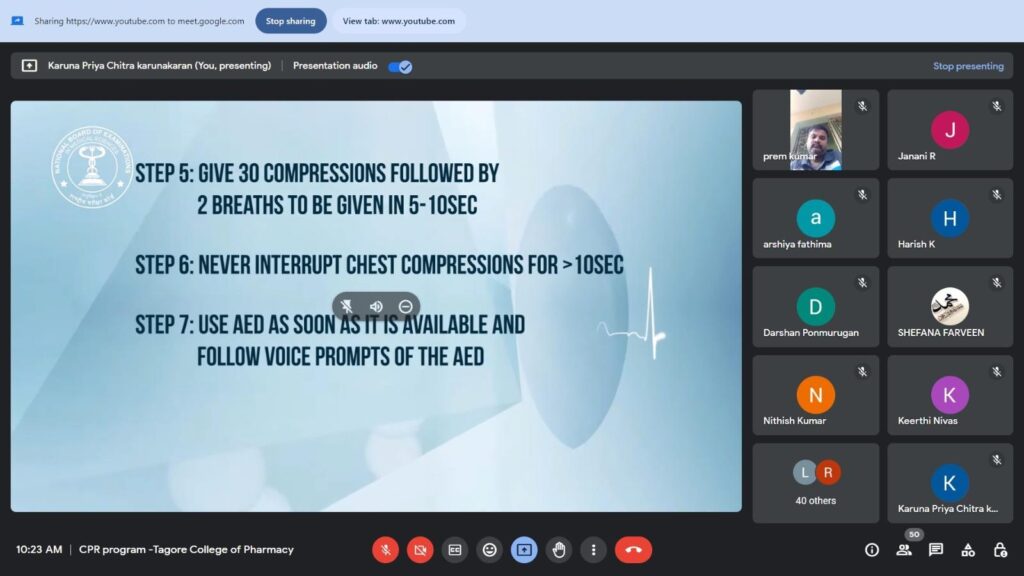1024x576 pixels.
Task: Click muted mic icon on SHEFANA FARVEEN's tile
Action: tap(997, 283)
